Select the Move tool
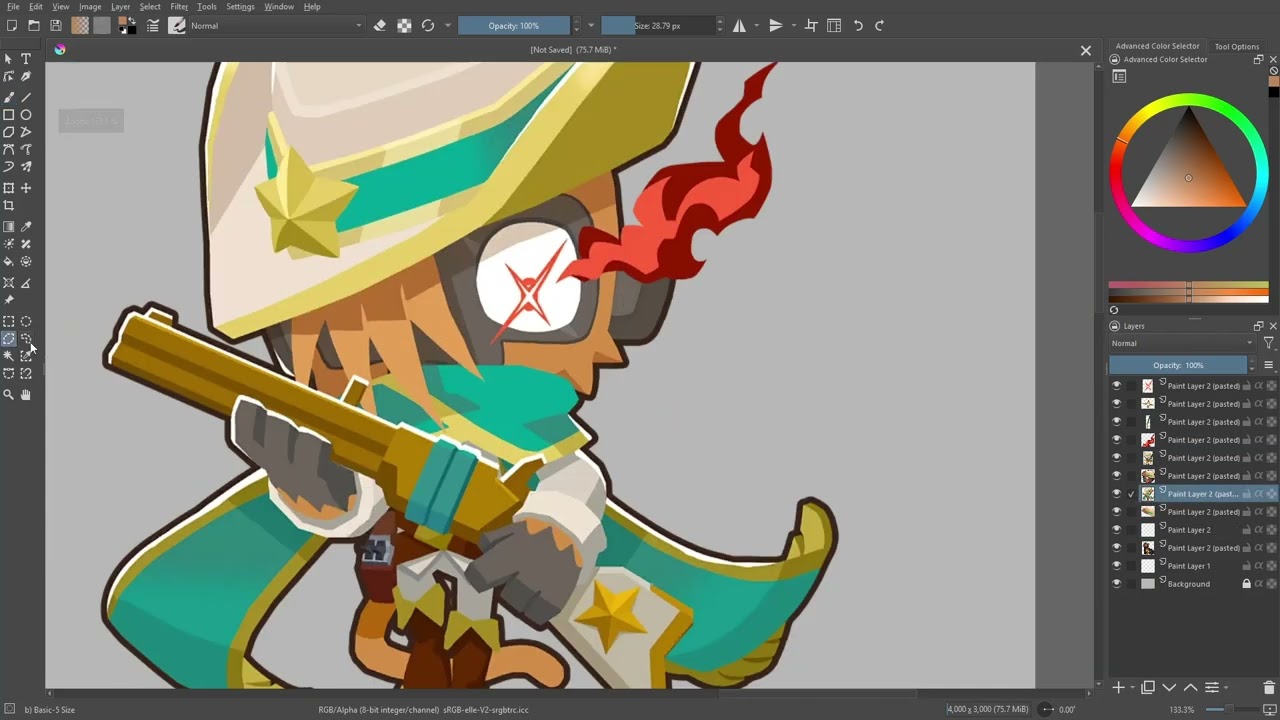 (x=26, y=188)
